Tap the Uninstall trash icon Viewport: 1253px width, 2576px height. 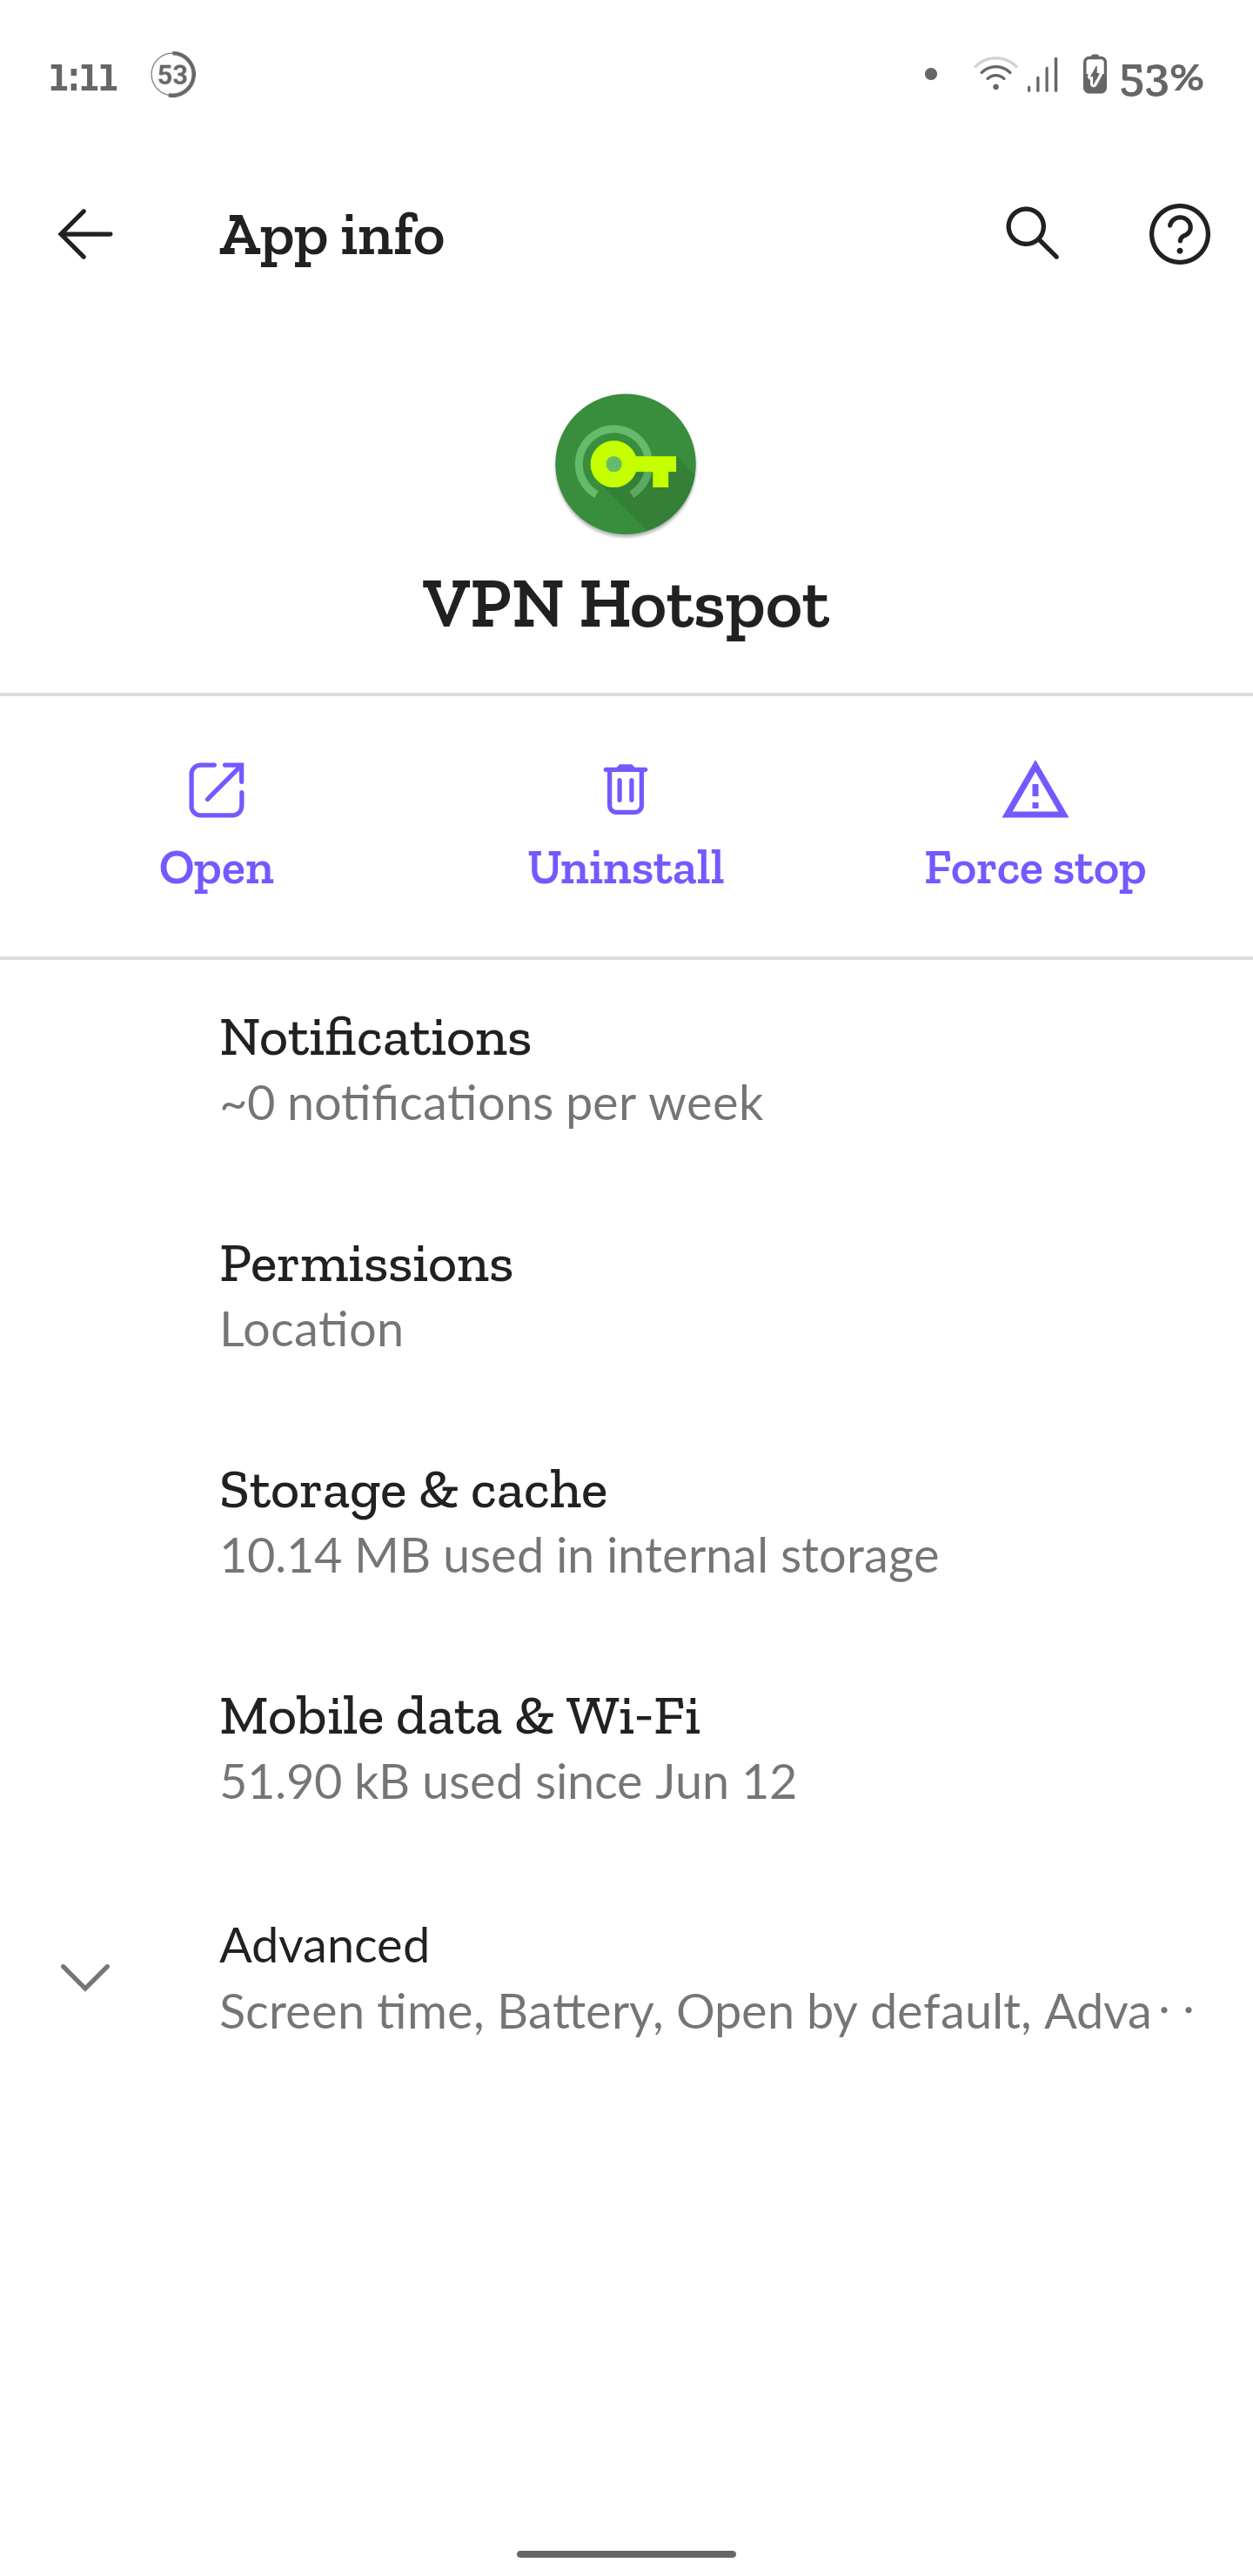(625, 790)
